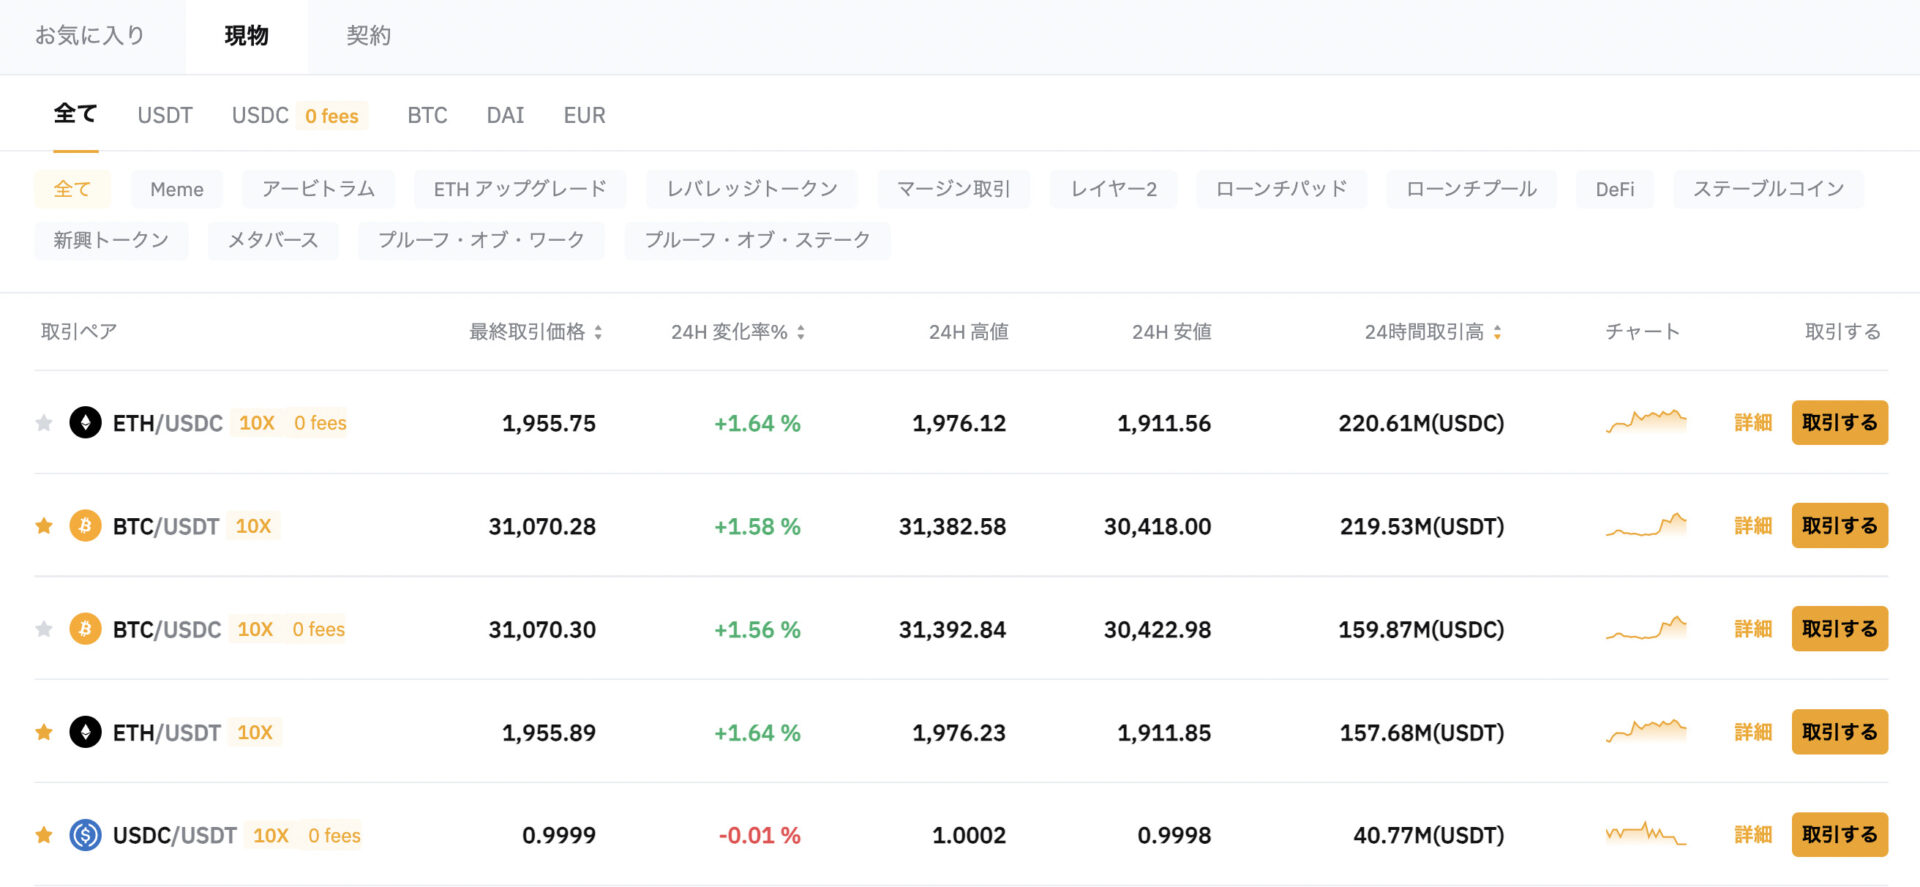Switch to the 契約 tab

coord(368,36)
